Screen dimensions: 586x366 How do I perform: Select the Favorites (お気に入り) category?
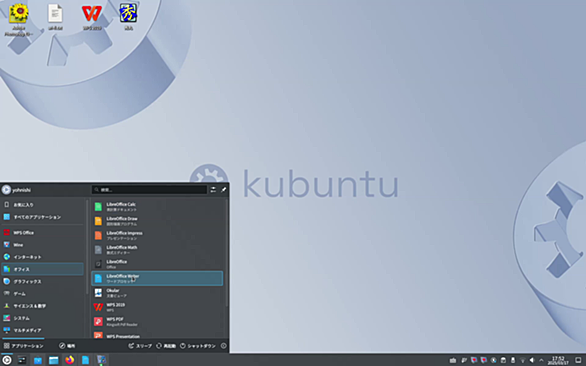coord(43,205)
